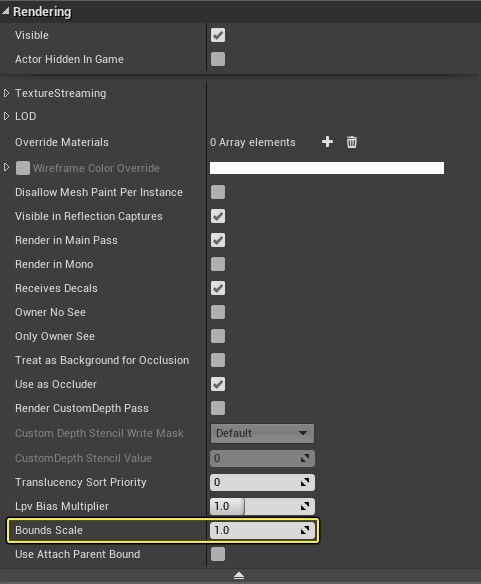Expand Wireframe Color Override triangle
Viewport: 481px width, 584px height.
pos(6,167)
